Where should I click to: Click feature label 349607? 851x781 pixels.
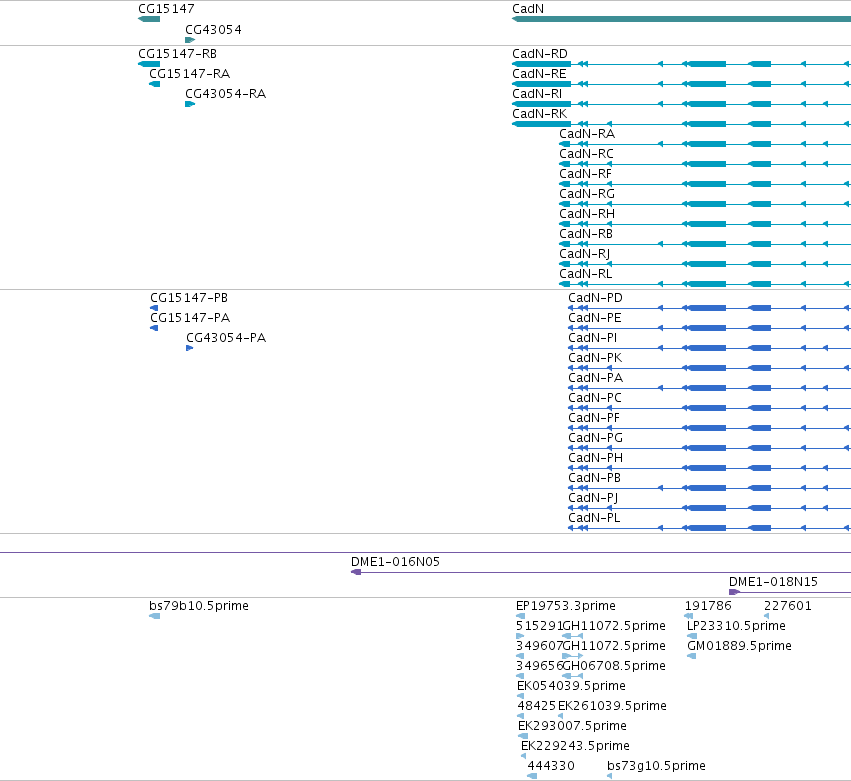point(539,646)
